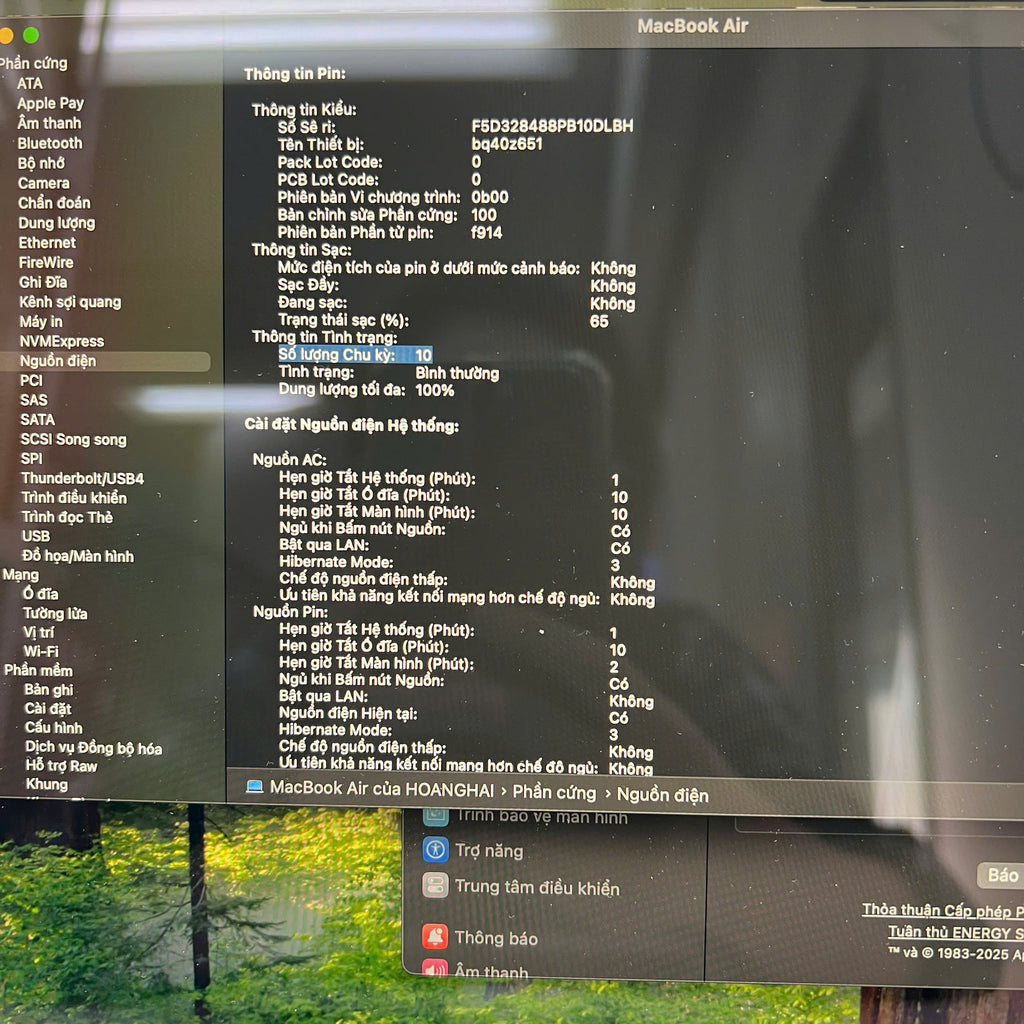
Task: Click the Trung tâm điều khiển icon
Action: coord(436,886)
